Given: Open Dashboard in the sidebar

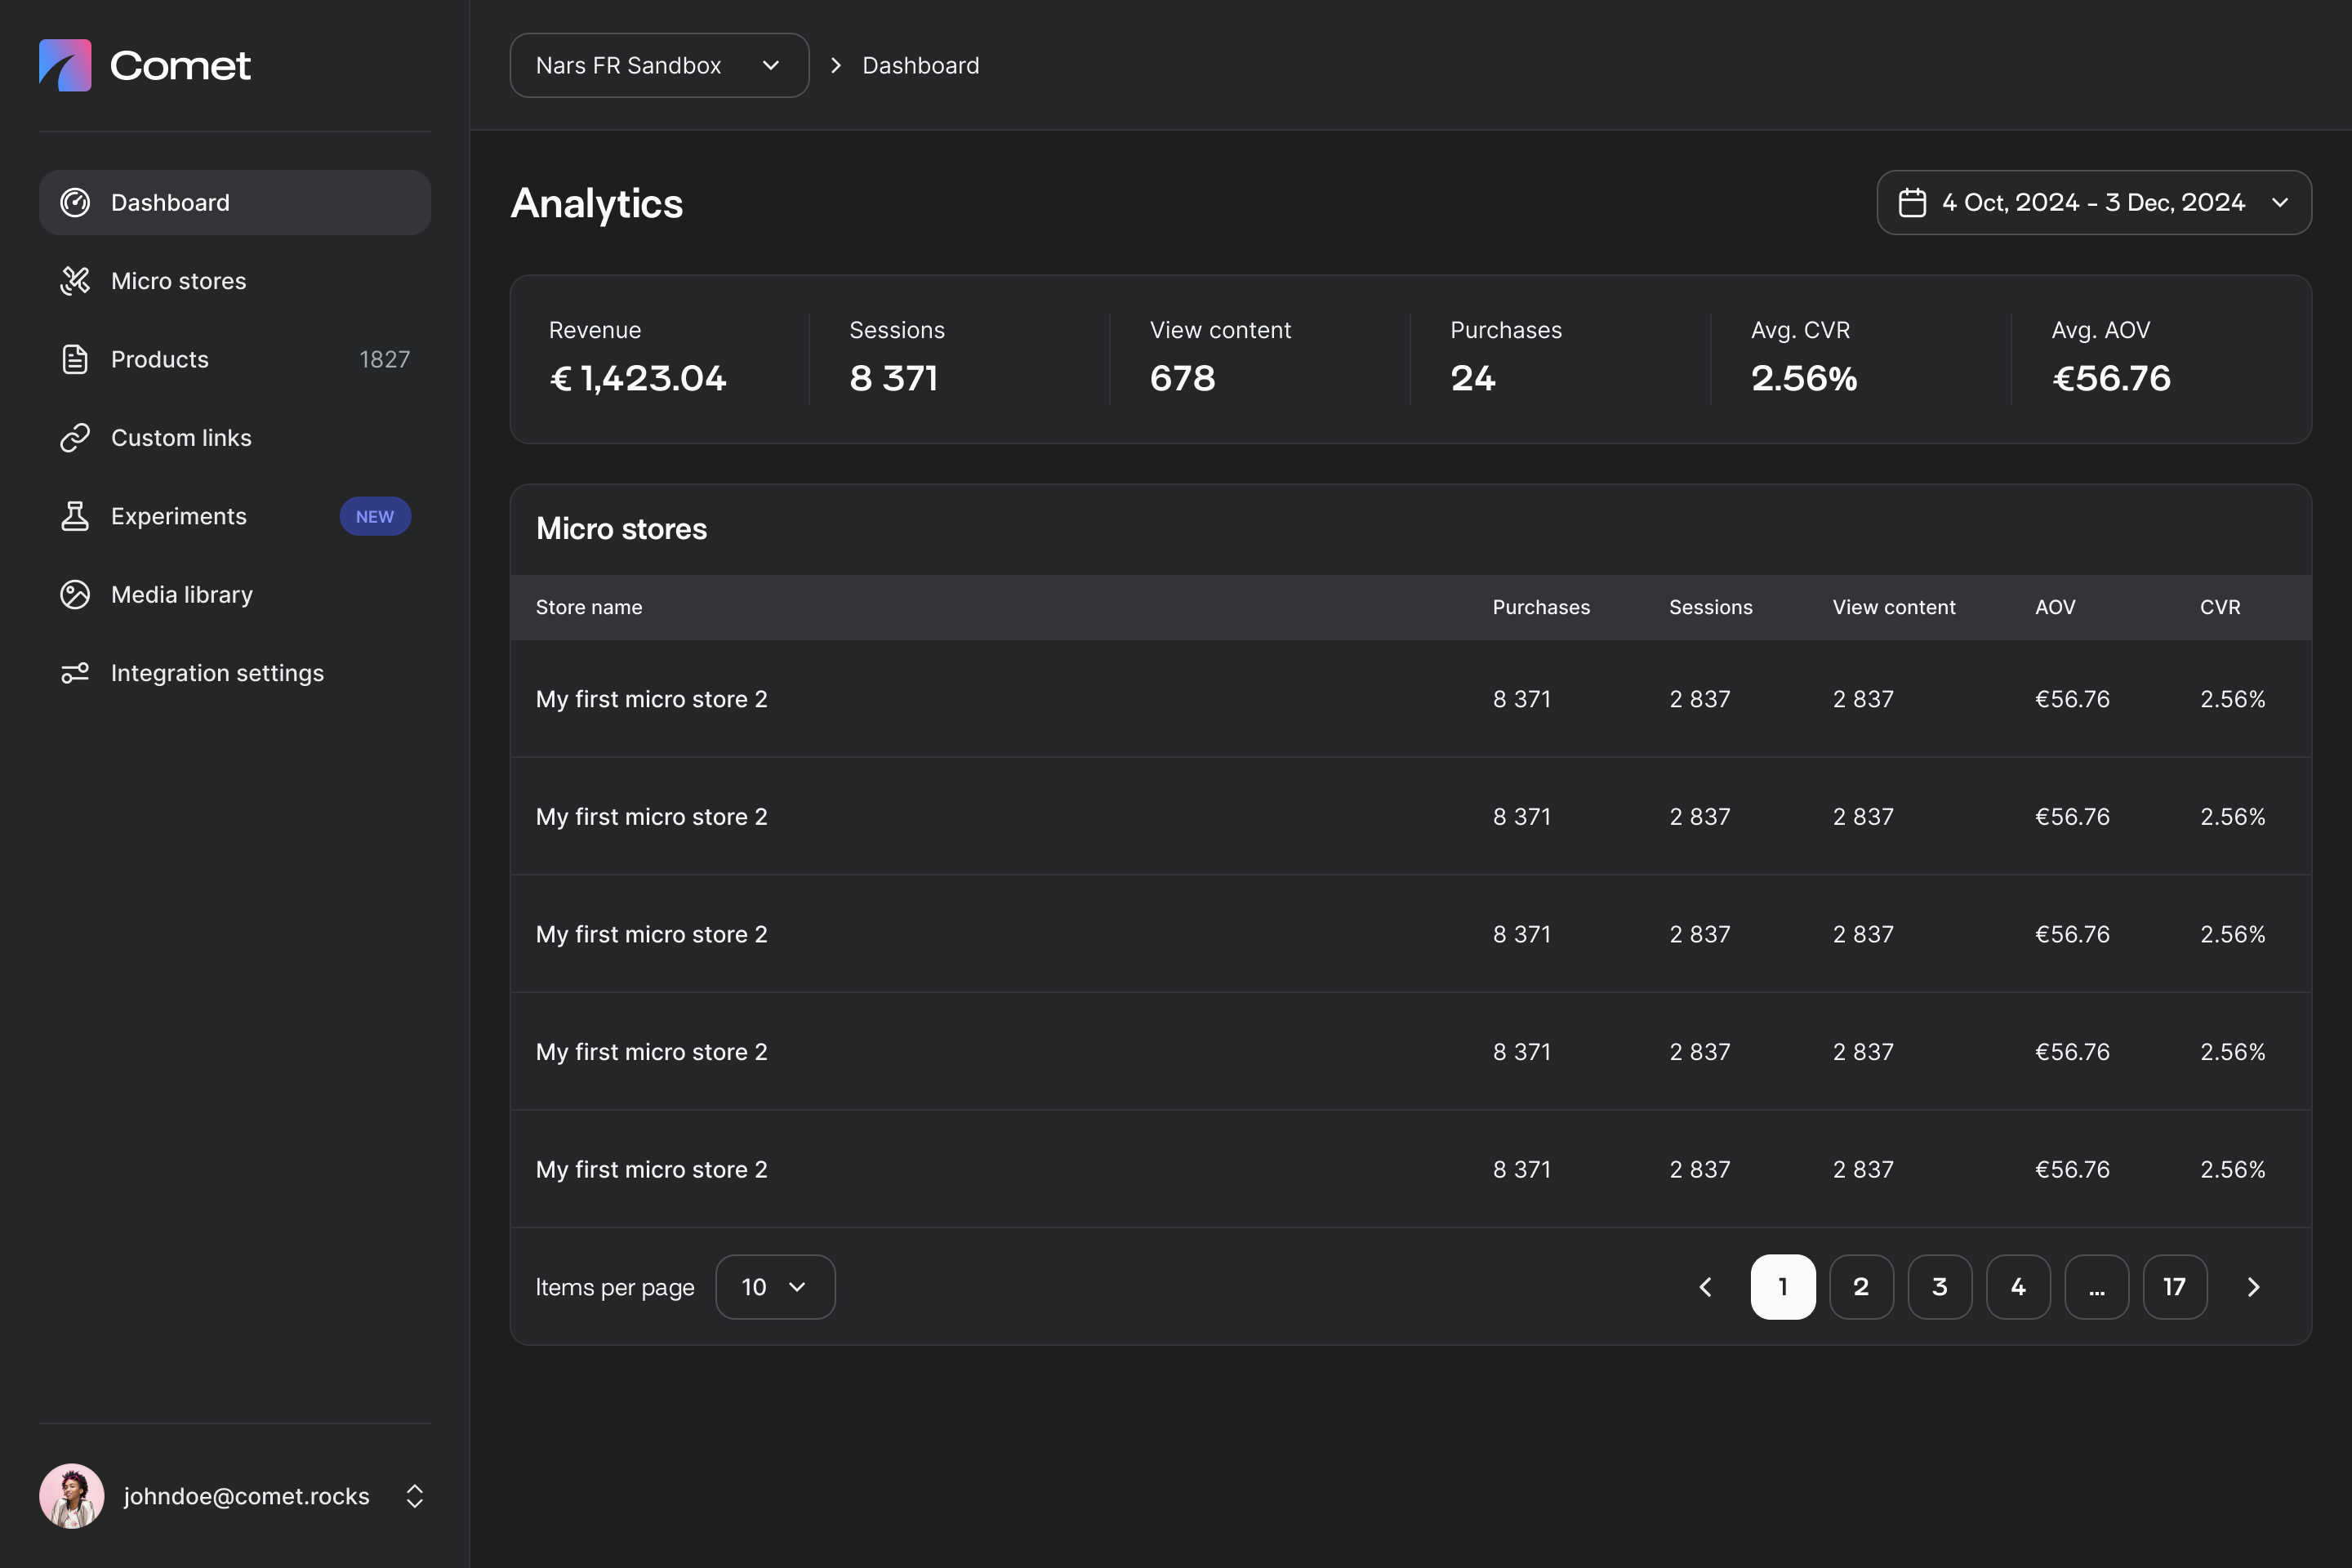Looking at the screenshot, I should (x=235, y=203).
